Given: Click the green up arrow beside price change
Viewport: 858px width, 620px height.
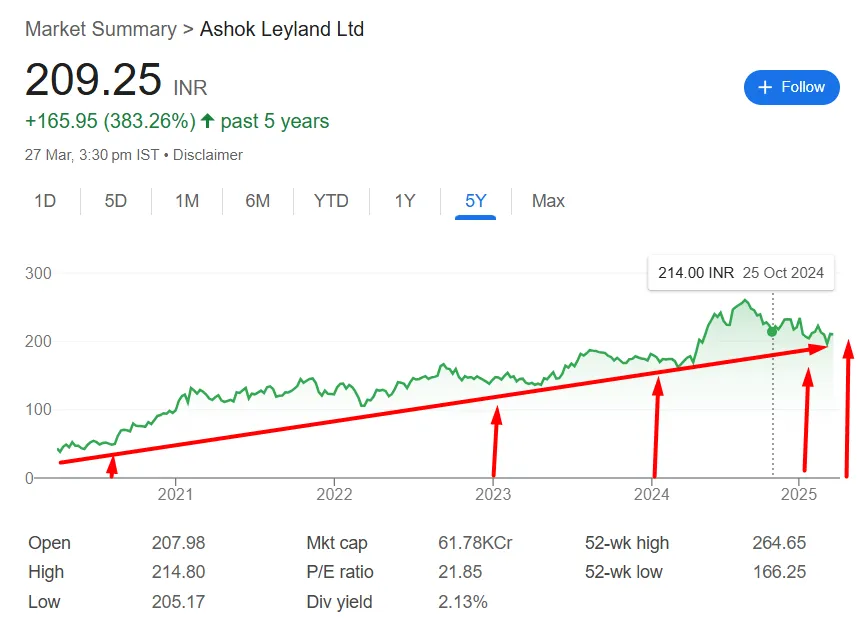Looking at the screenshot, I should (x=208, y=121).
